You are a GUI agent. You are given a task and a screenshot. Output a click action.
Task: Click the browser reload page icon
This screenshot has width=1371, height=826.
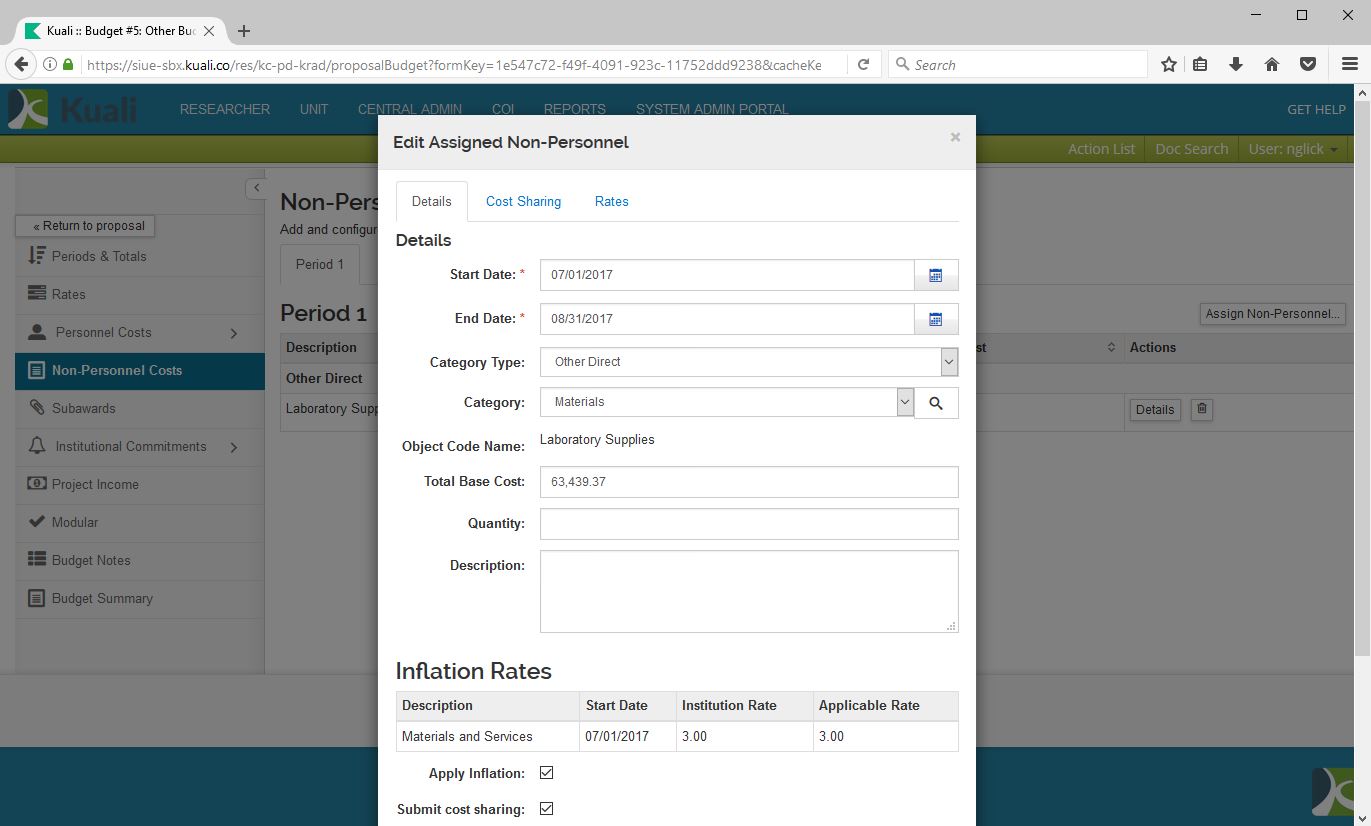863,64
